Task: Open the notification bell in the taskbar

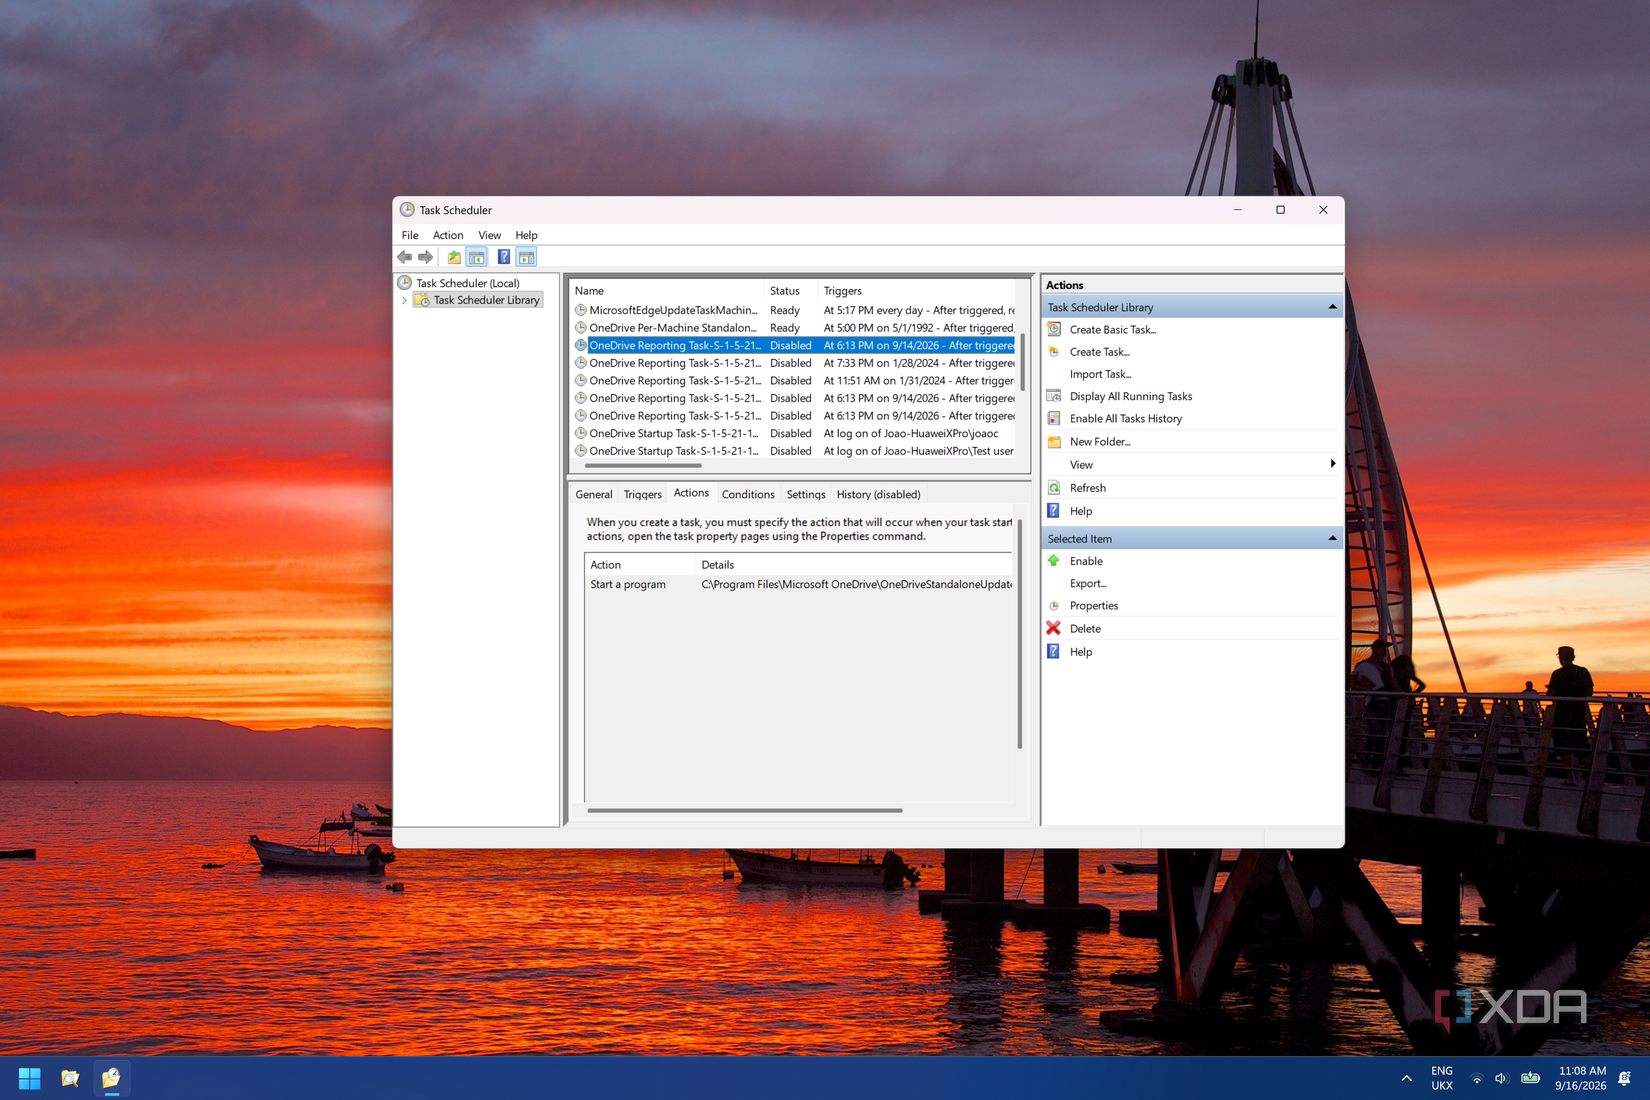Action: click(x=1625, y=1078)
